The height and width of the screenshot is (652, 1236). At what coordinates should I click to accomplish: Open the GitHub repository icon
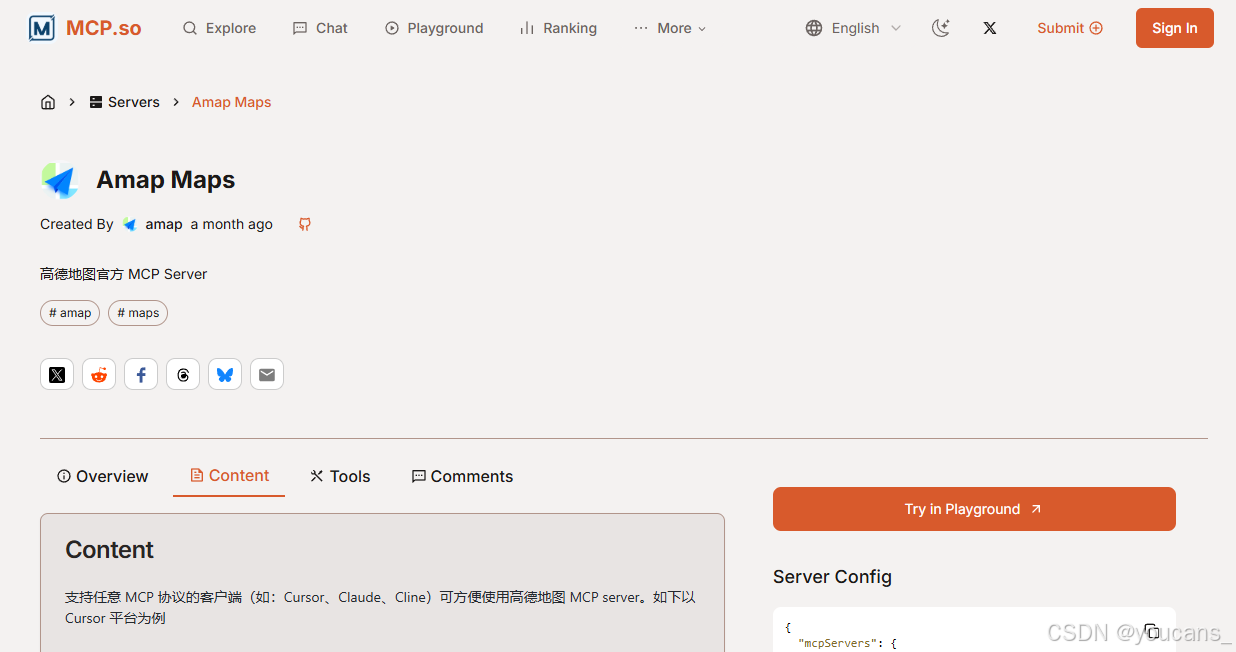[305, 224]
